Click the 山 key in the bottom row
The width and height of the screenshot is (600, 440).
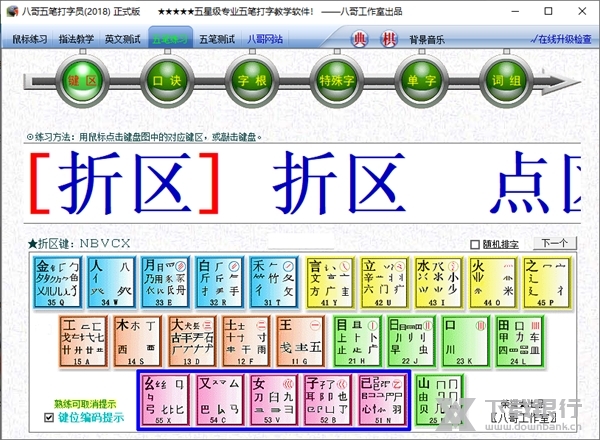point(439,400)
